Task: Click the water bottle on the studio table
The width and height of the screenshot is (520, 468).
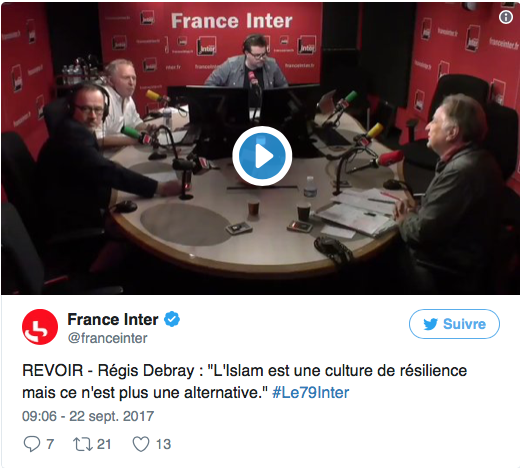Action: click(310, 186)
